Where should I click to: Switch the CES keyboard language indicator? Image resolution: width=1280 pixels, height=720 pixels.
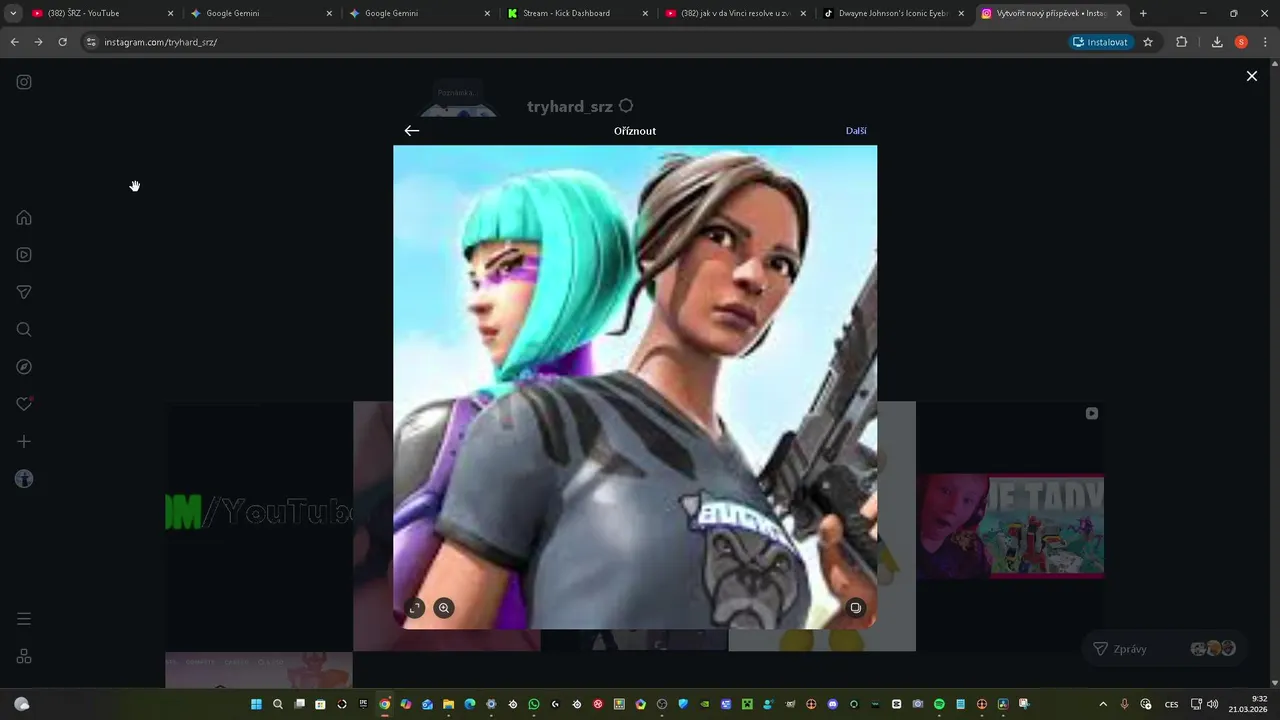(x=1171, y=704)
